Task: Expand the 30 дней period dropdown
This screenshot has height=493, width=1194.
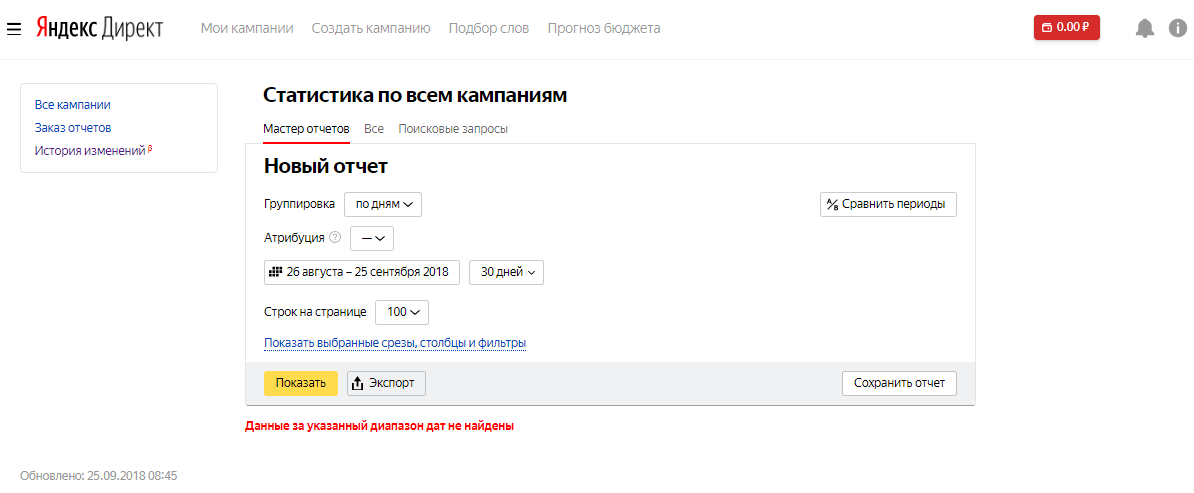Action: pyautogui.click(x=506, y=272)
